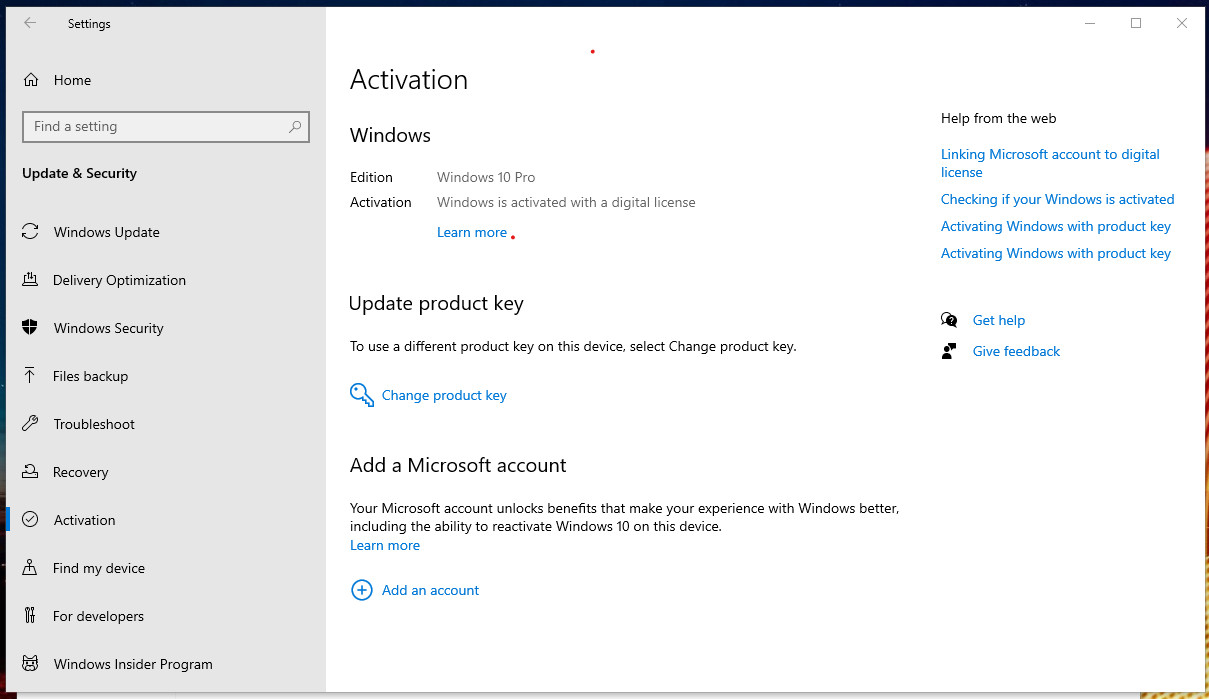Click the Give feedback person icon
The height and width of the screenshot is (699, 1209).
(x=949, y=351)
